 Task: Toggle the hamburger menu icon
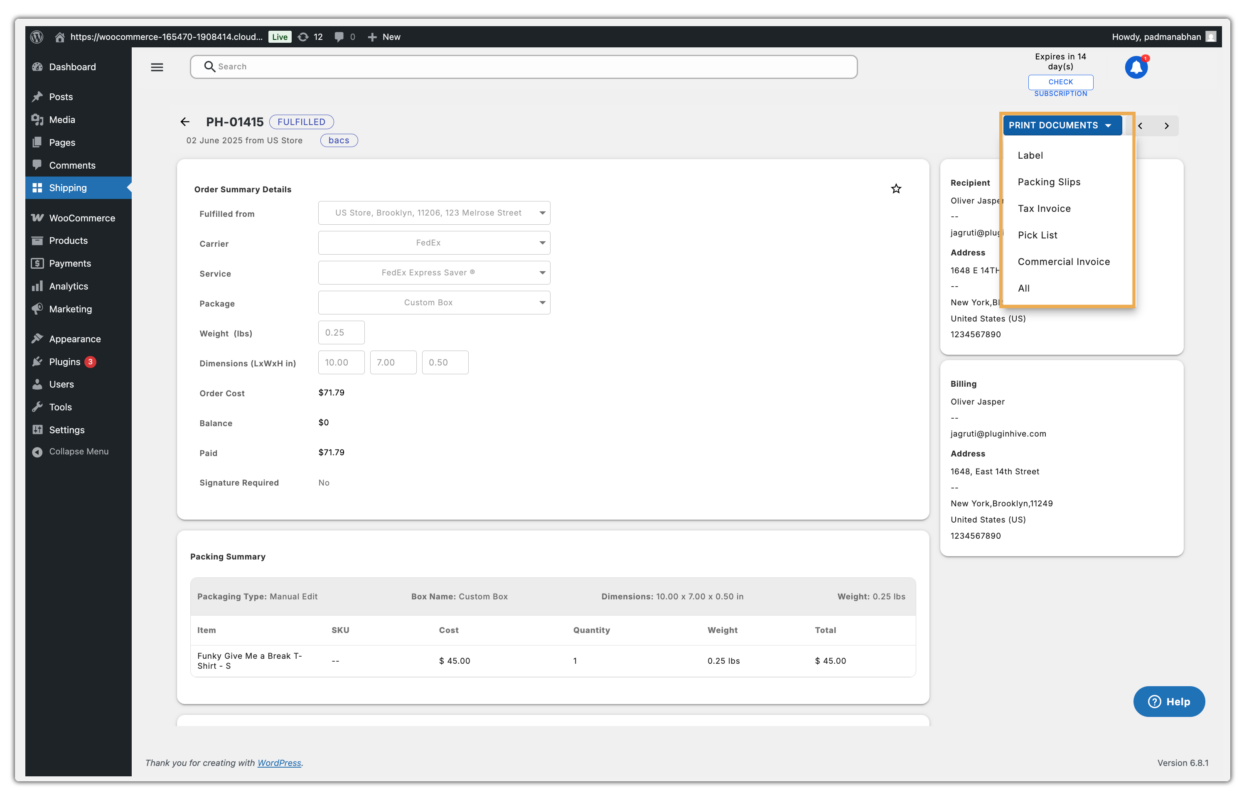point(157,67)
